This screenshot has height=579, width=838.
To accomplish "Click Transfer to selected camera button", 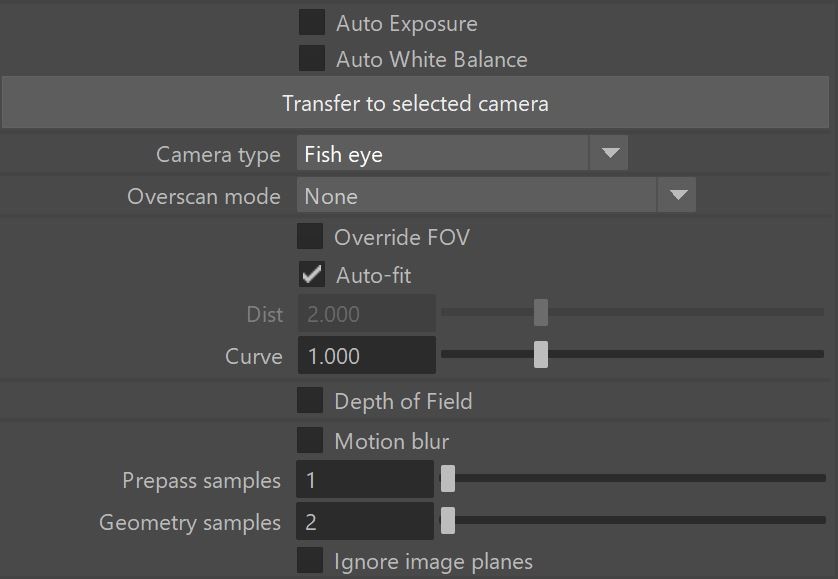I will click(x=415, y=103).
